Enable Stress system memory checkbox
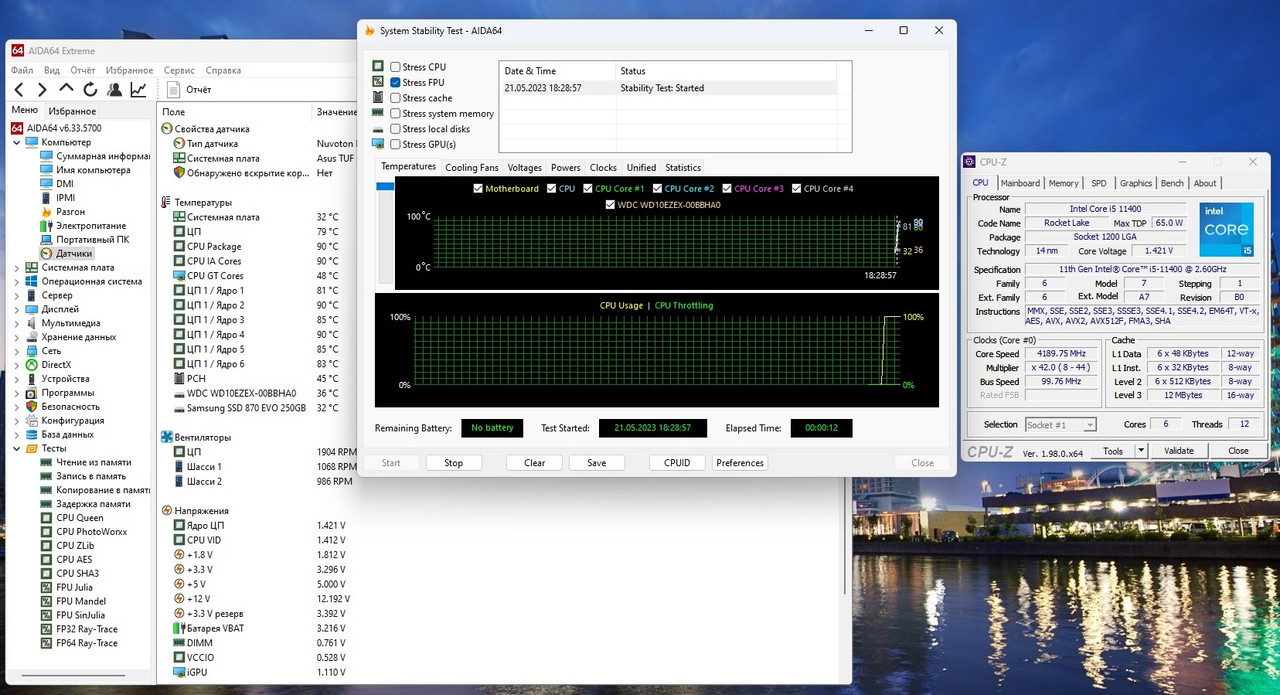Image resolution: width=1280 pixels, height=695 pixels. click(x=395, y=114)
